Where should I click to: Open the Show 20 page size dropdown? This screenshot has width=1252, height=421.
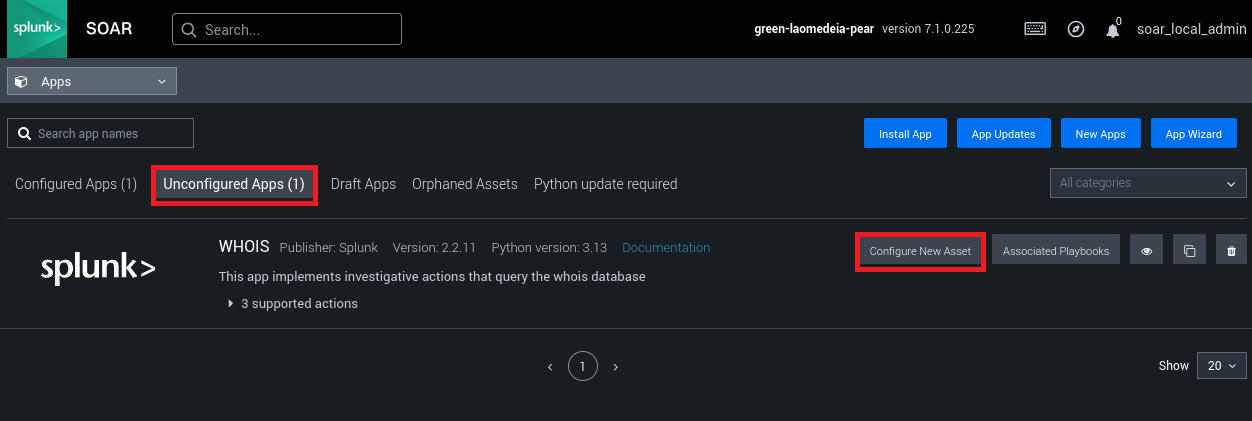tap(1222, 366)
